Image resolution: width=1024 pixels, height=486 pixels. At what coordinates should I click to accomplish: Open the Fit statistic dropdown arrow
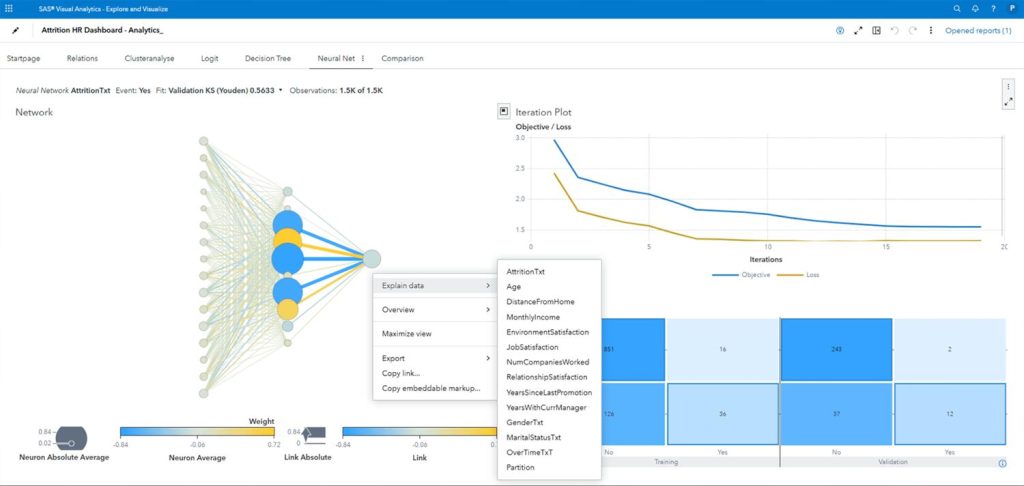[281, 91]
